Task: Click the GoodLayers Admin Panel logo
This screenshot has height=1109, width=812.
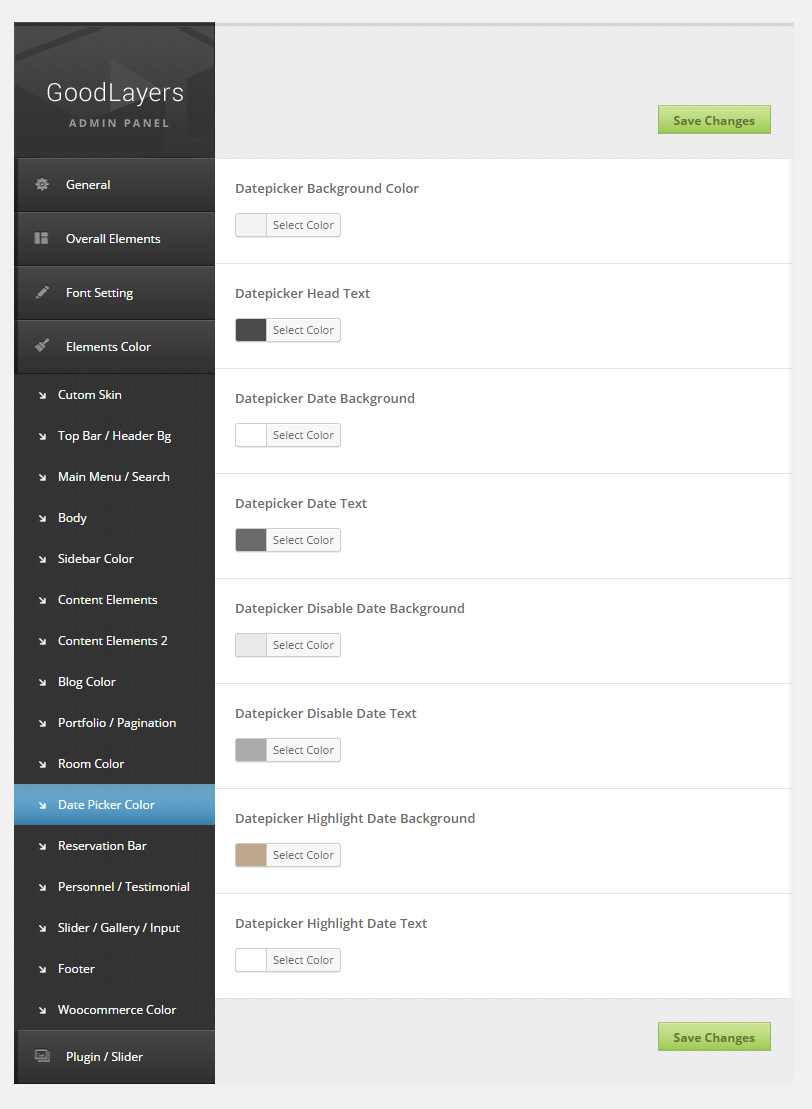Action: pyautogui.click(x=115, y=104)
